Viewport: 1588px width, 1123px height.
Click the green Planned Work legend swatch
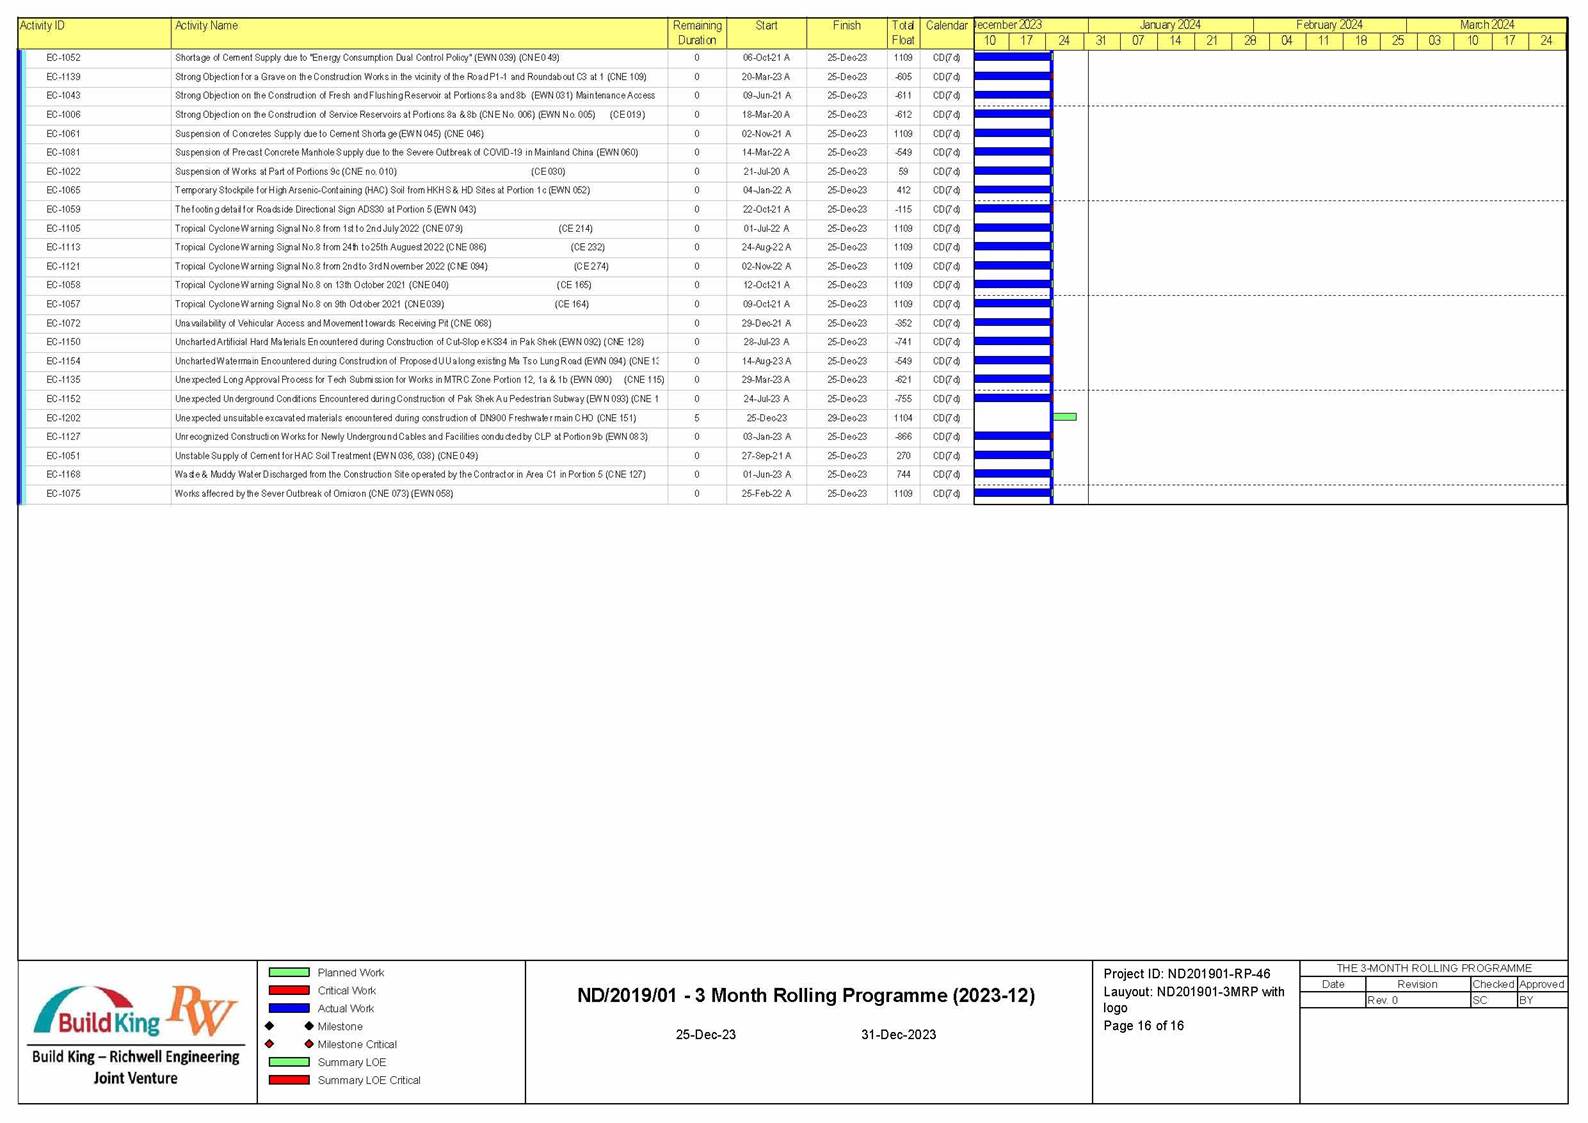click(x=289, y=972)
